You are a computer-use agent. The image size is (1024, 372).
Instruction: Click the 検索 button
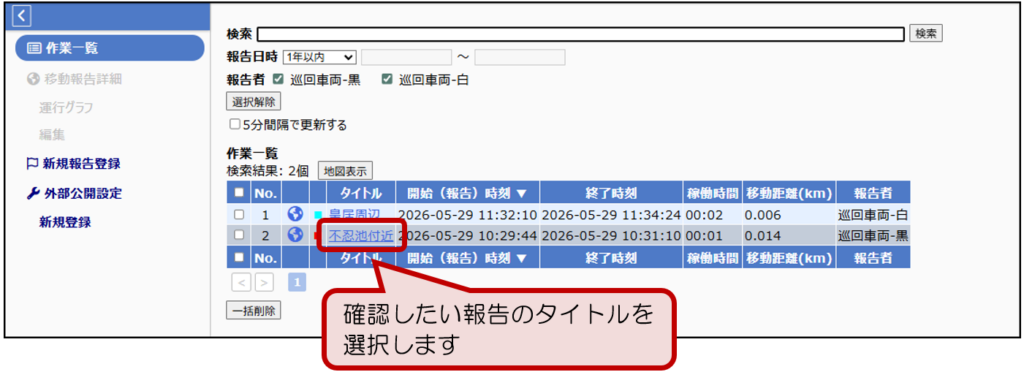(x=925, y=34)
